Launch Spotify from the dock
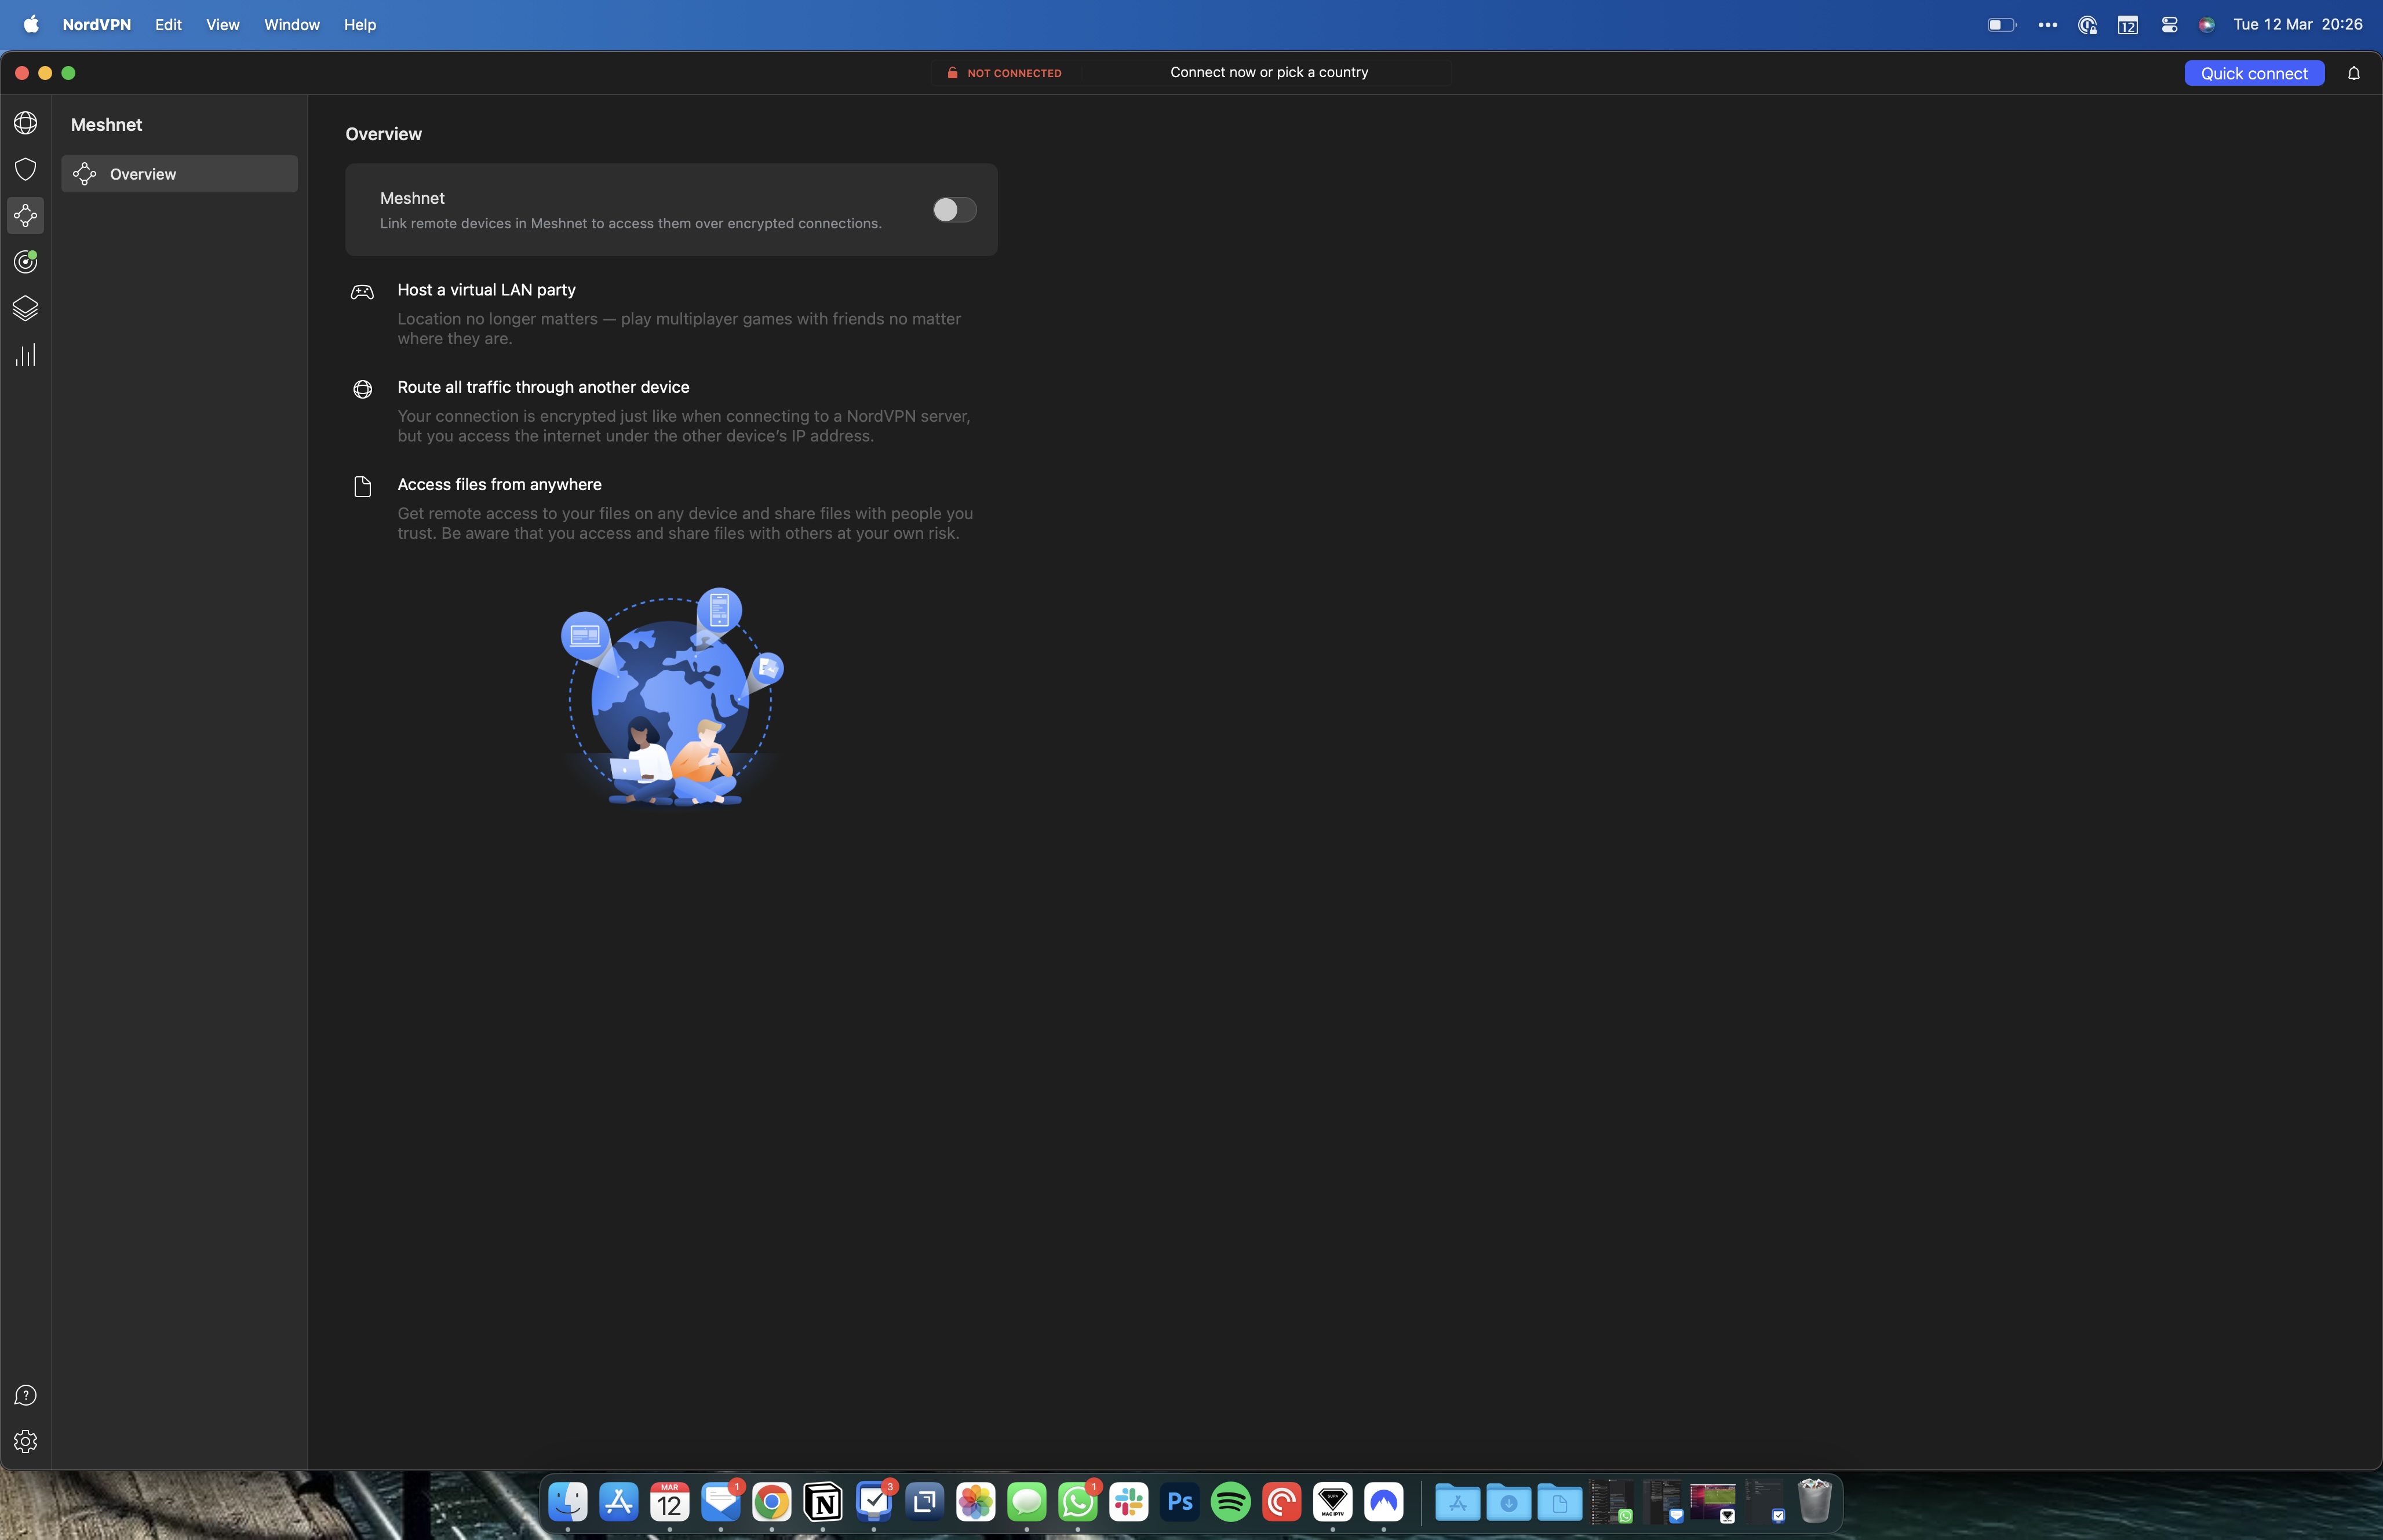The height and width of the screenshot is (1540, 2383). (1230, 1501)
